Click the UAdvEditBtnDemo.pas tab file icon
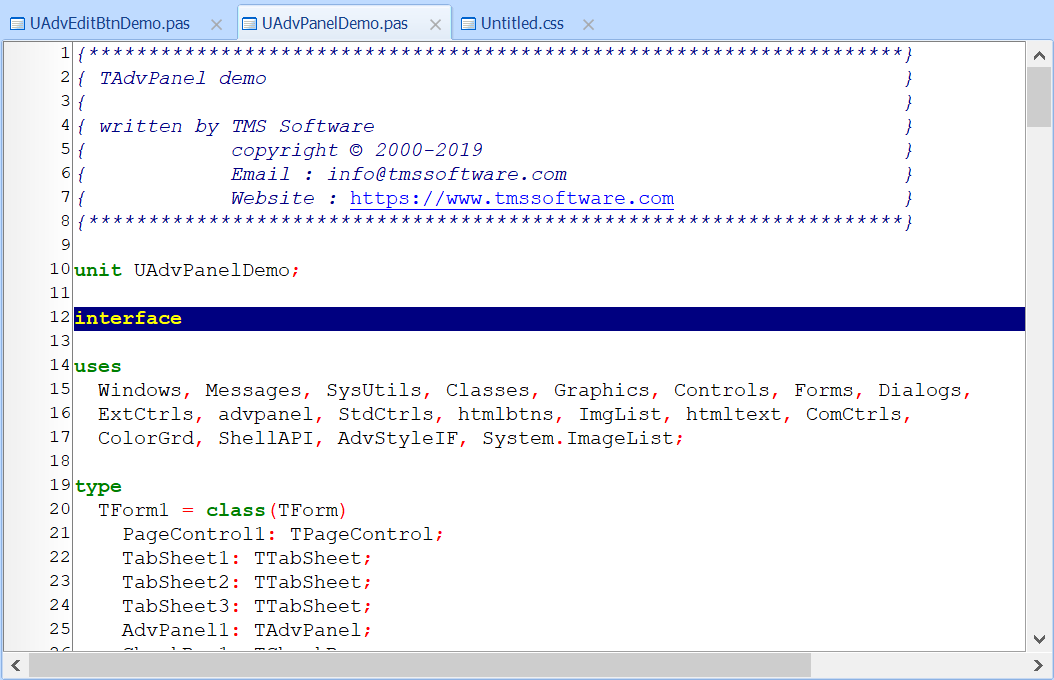This screenshot has width=1054, height=680. 17,24
